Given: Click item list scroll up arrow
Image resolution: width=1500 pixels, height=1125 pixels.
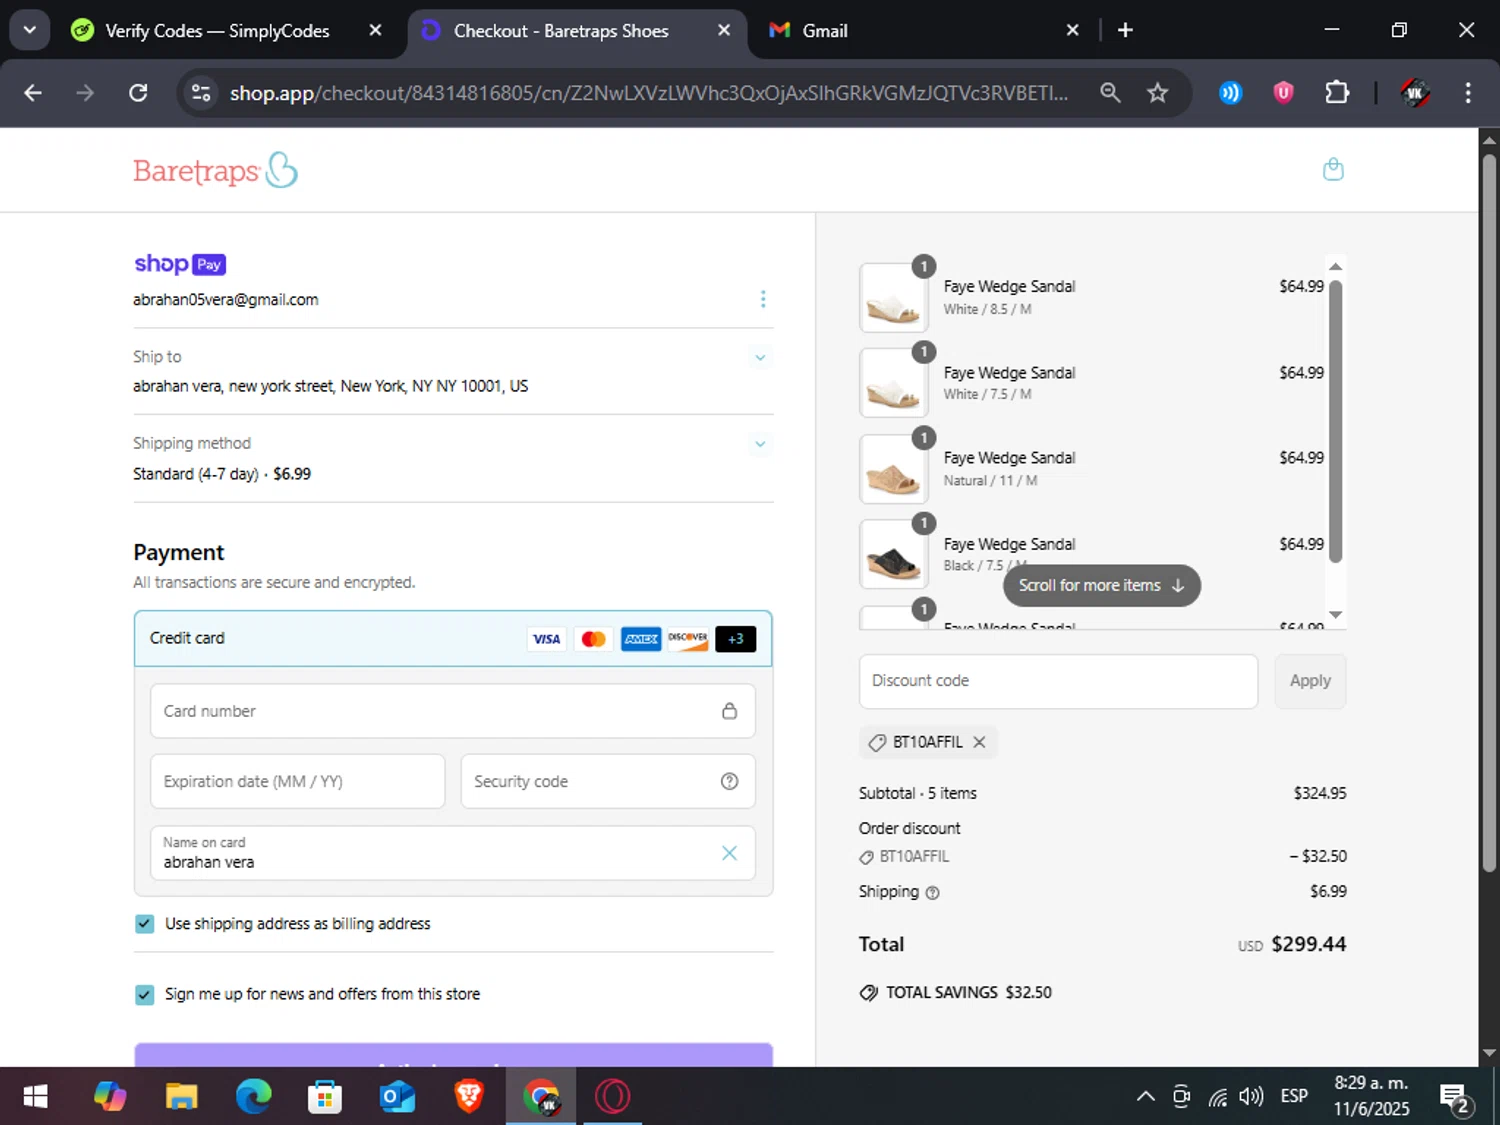Looking at the screenshot, I should tap(1335, 266).
